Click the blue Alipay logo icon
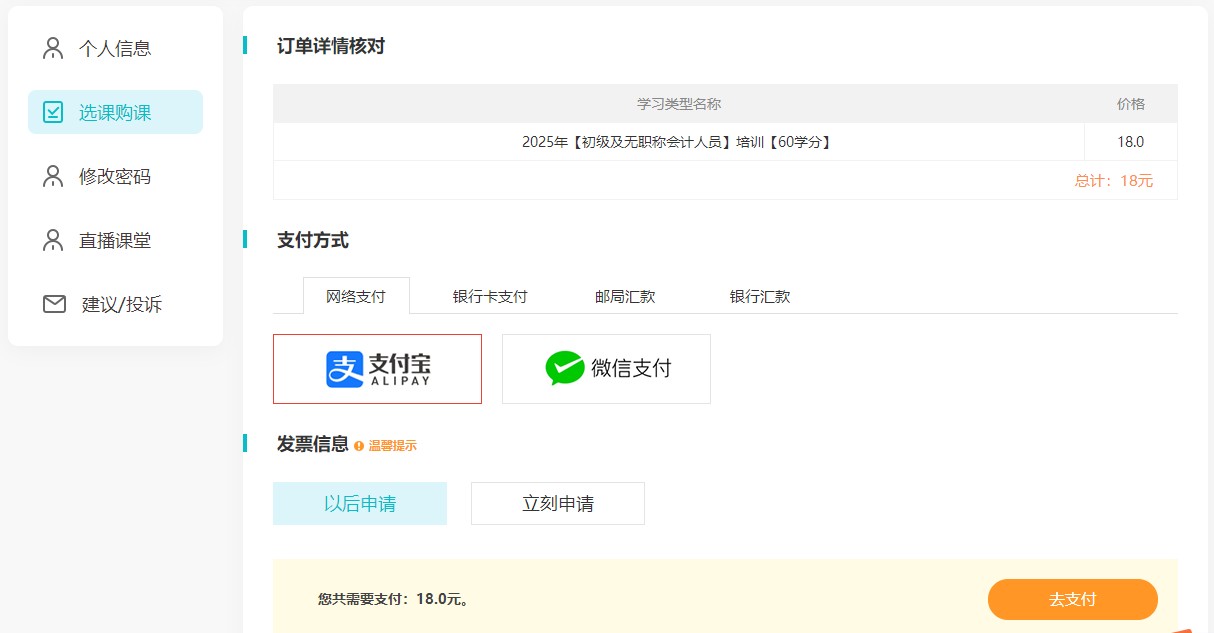This screenshot has width=1214, height=633. tap(344, 369)
